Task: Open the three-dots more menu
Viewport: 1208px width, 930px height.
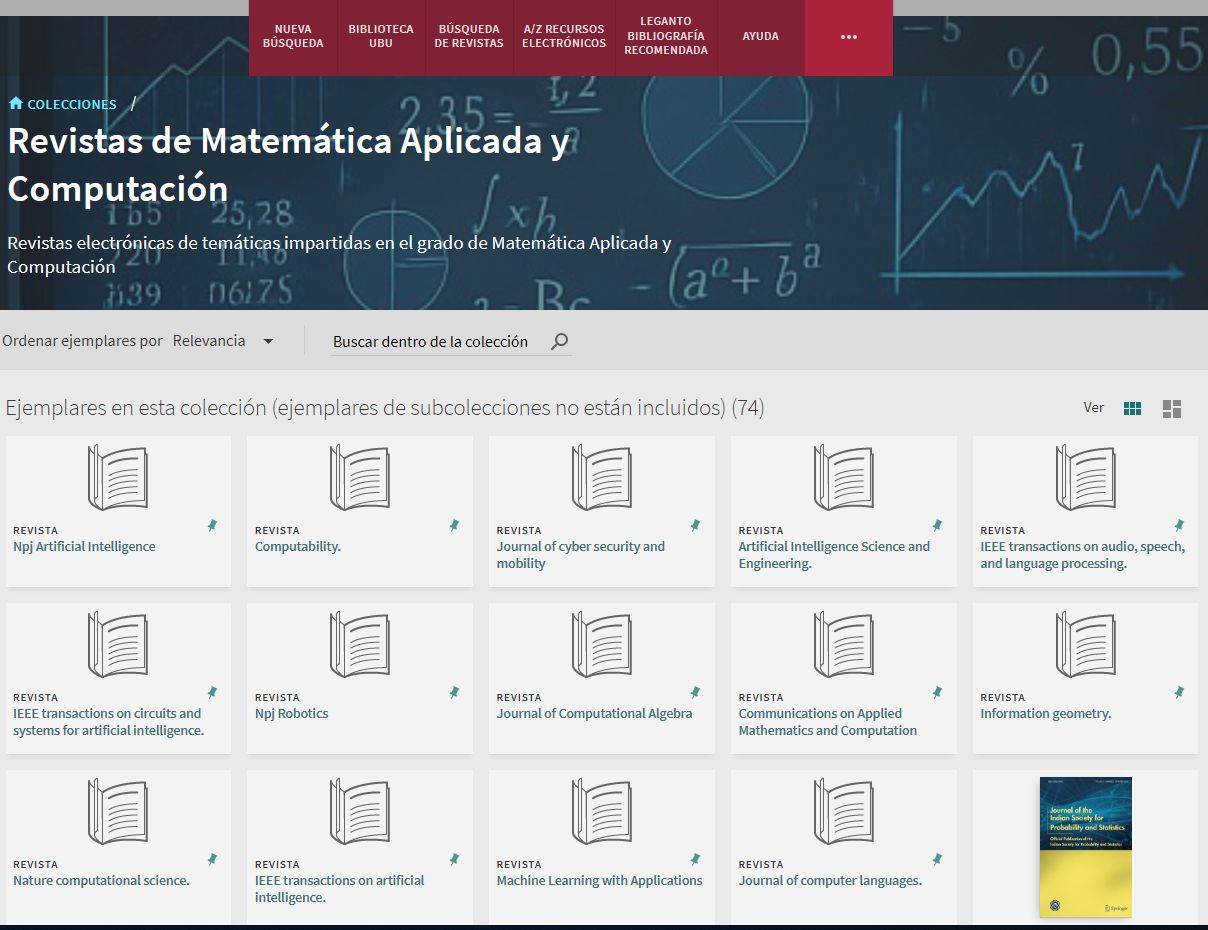Action: 848,37
